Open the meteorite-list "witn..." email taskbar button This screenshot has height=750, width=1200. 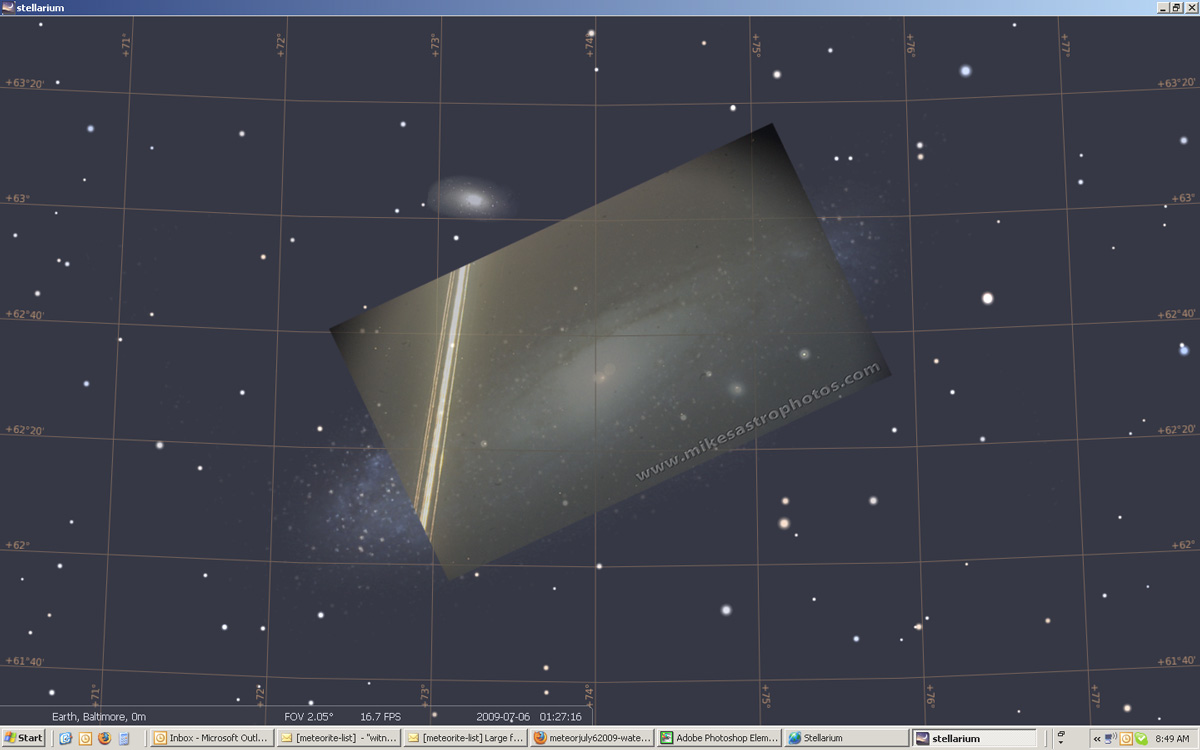(x=338, y=738)
